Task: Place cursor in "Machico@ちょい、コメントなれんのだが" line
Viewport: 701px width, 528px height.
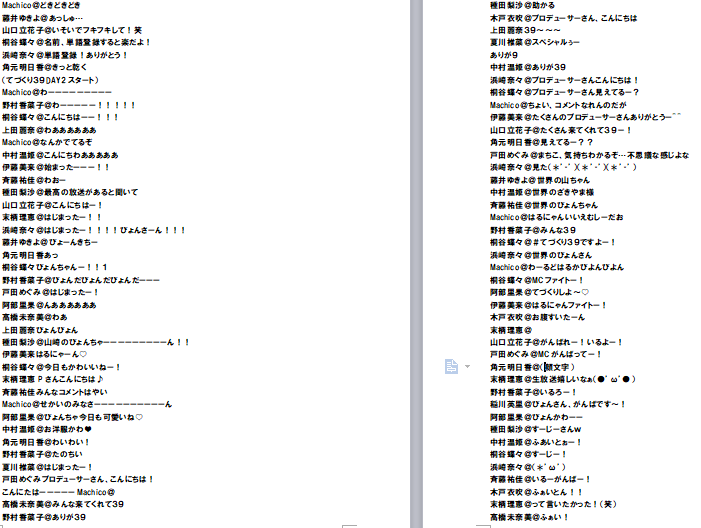Action: (556, 102)
